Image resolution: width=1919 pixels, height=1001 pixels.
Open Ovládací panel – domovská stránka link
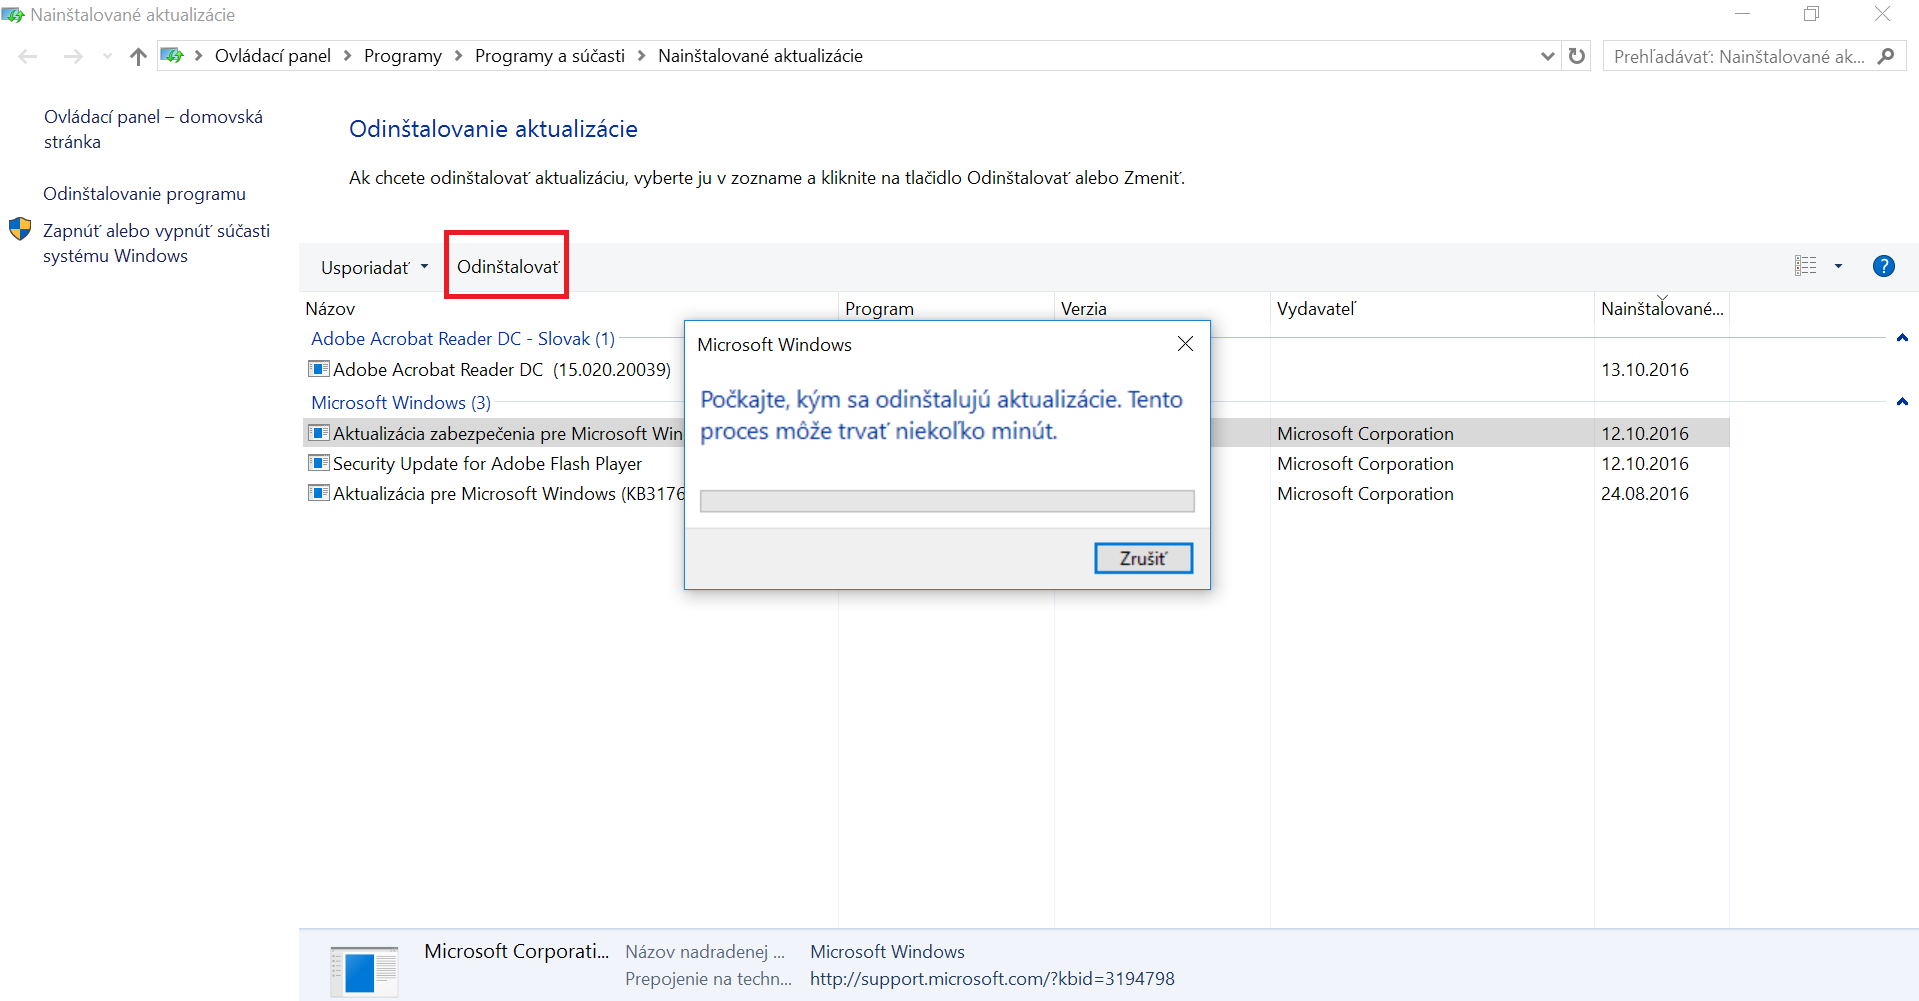click(x=153, y=129)
